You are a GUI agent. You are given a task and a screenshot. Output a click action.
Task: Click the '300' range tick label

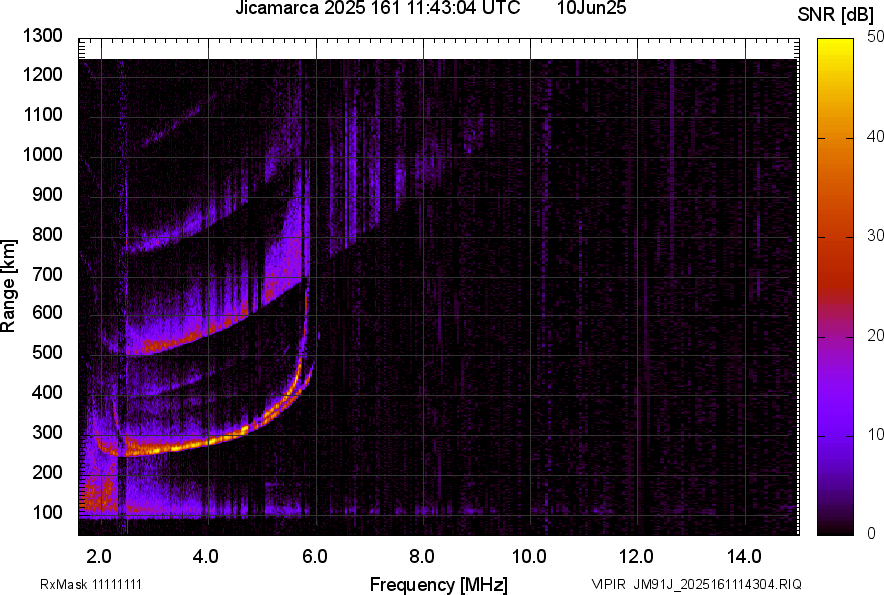pyautogui.click(x=47, y=432)
